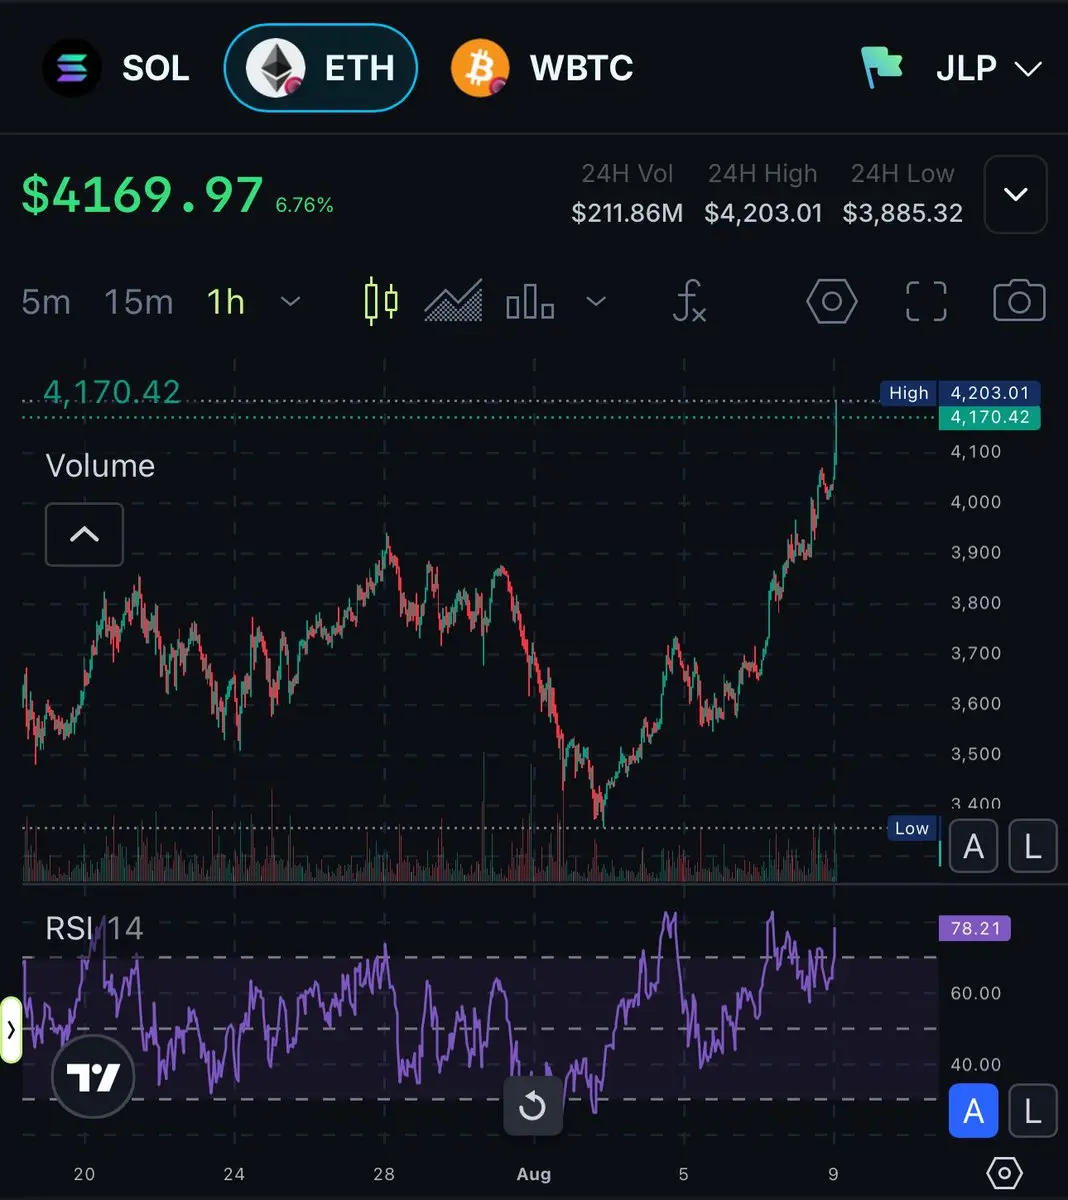Screen dimensions: 1068x1200
Task: Click the JLP green flag icon
Action: (x=882, y=68)
